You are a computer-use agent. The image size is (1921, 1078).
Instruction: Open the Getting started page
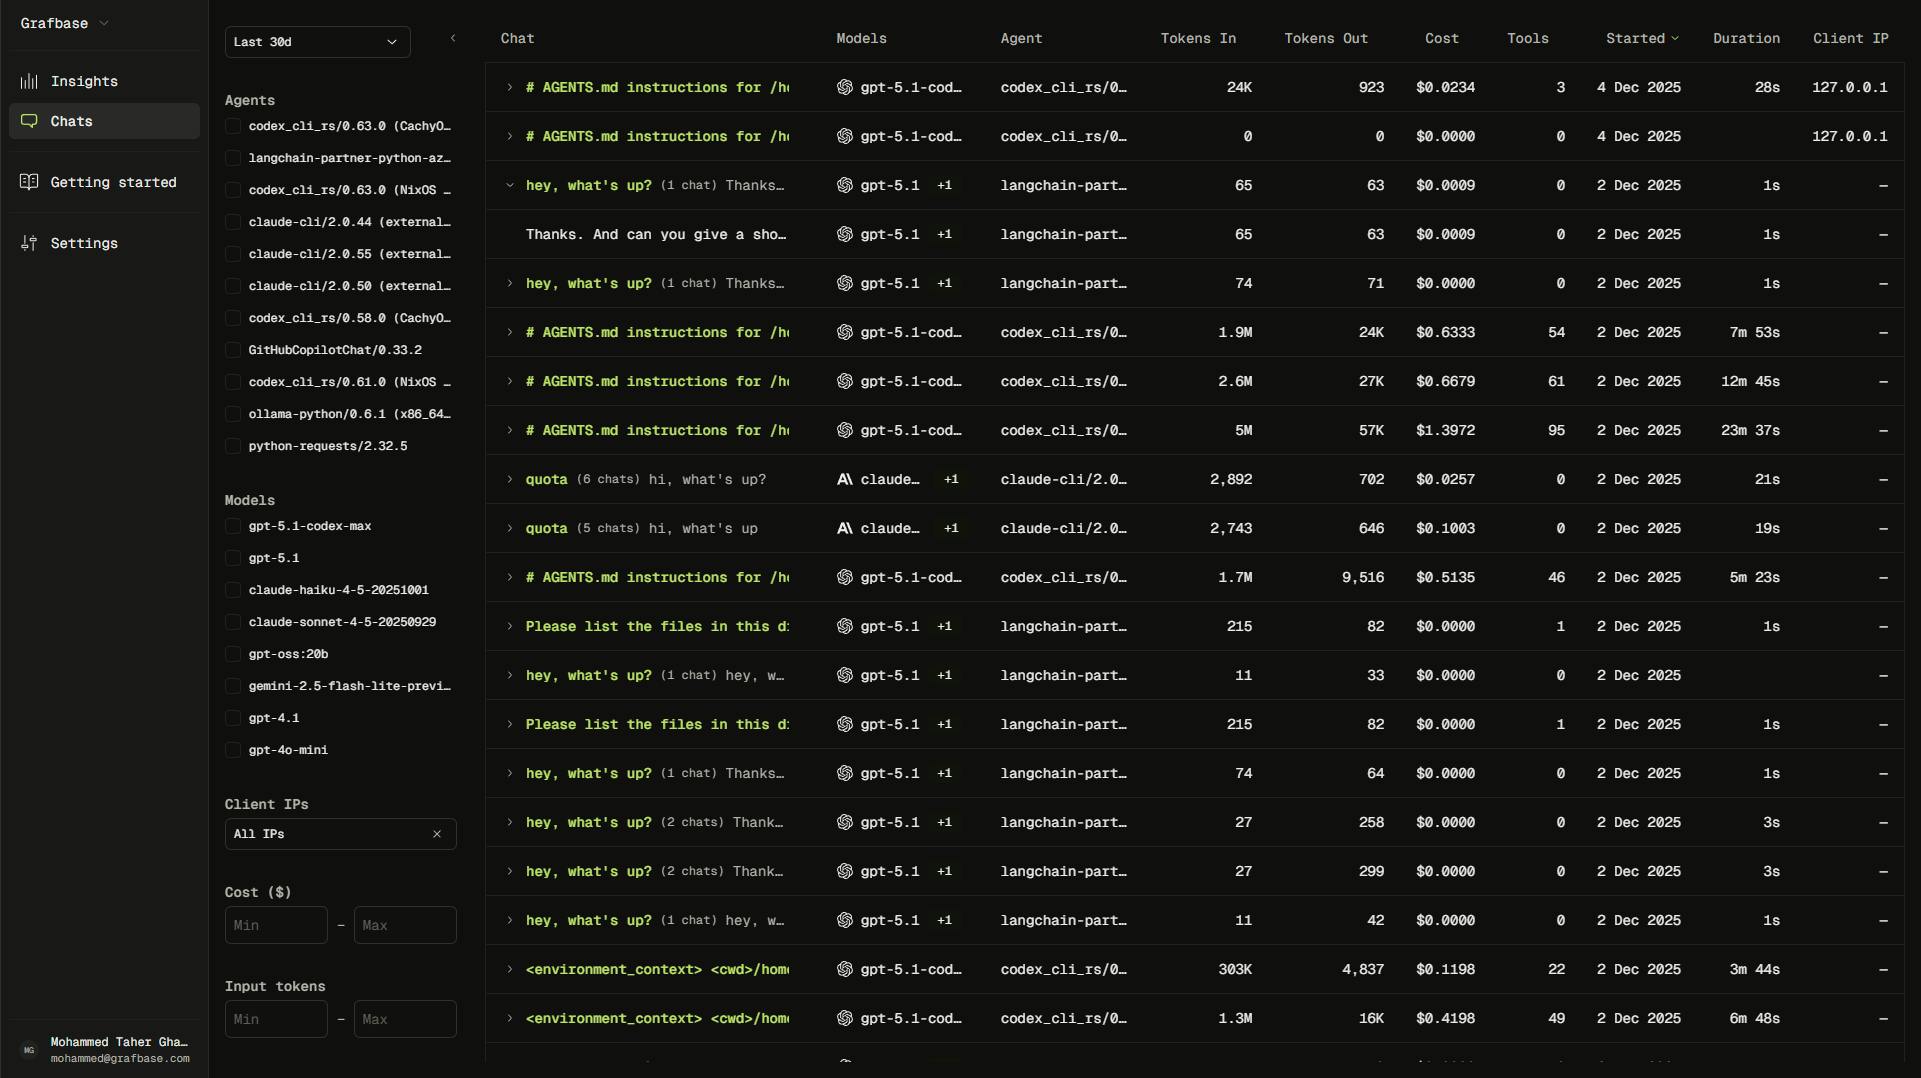click(104, 182)
